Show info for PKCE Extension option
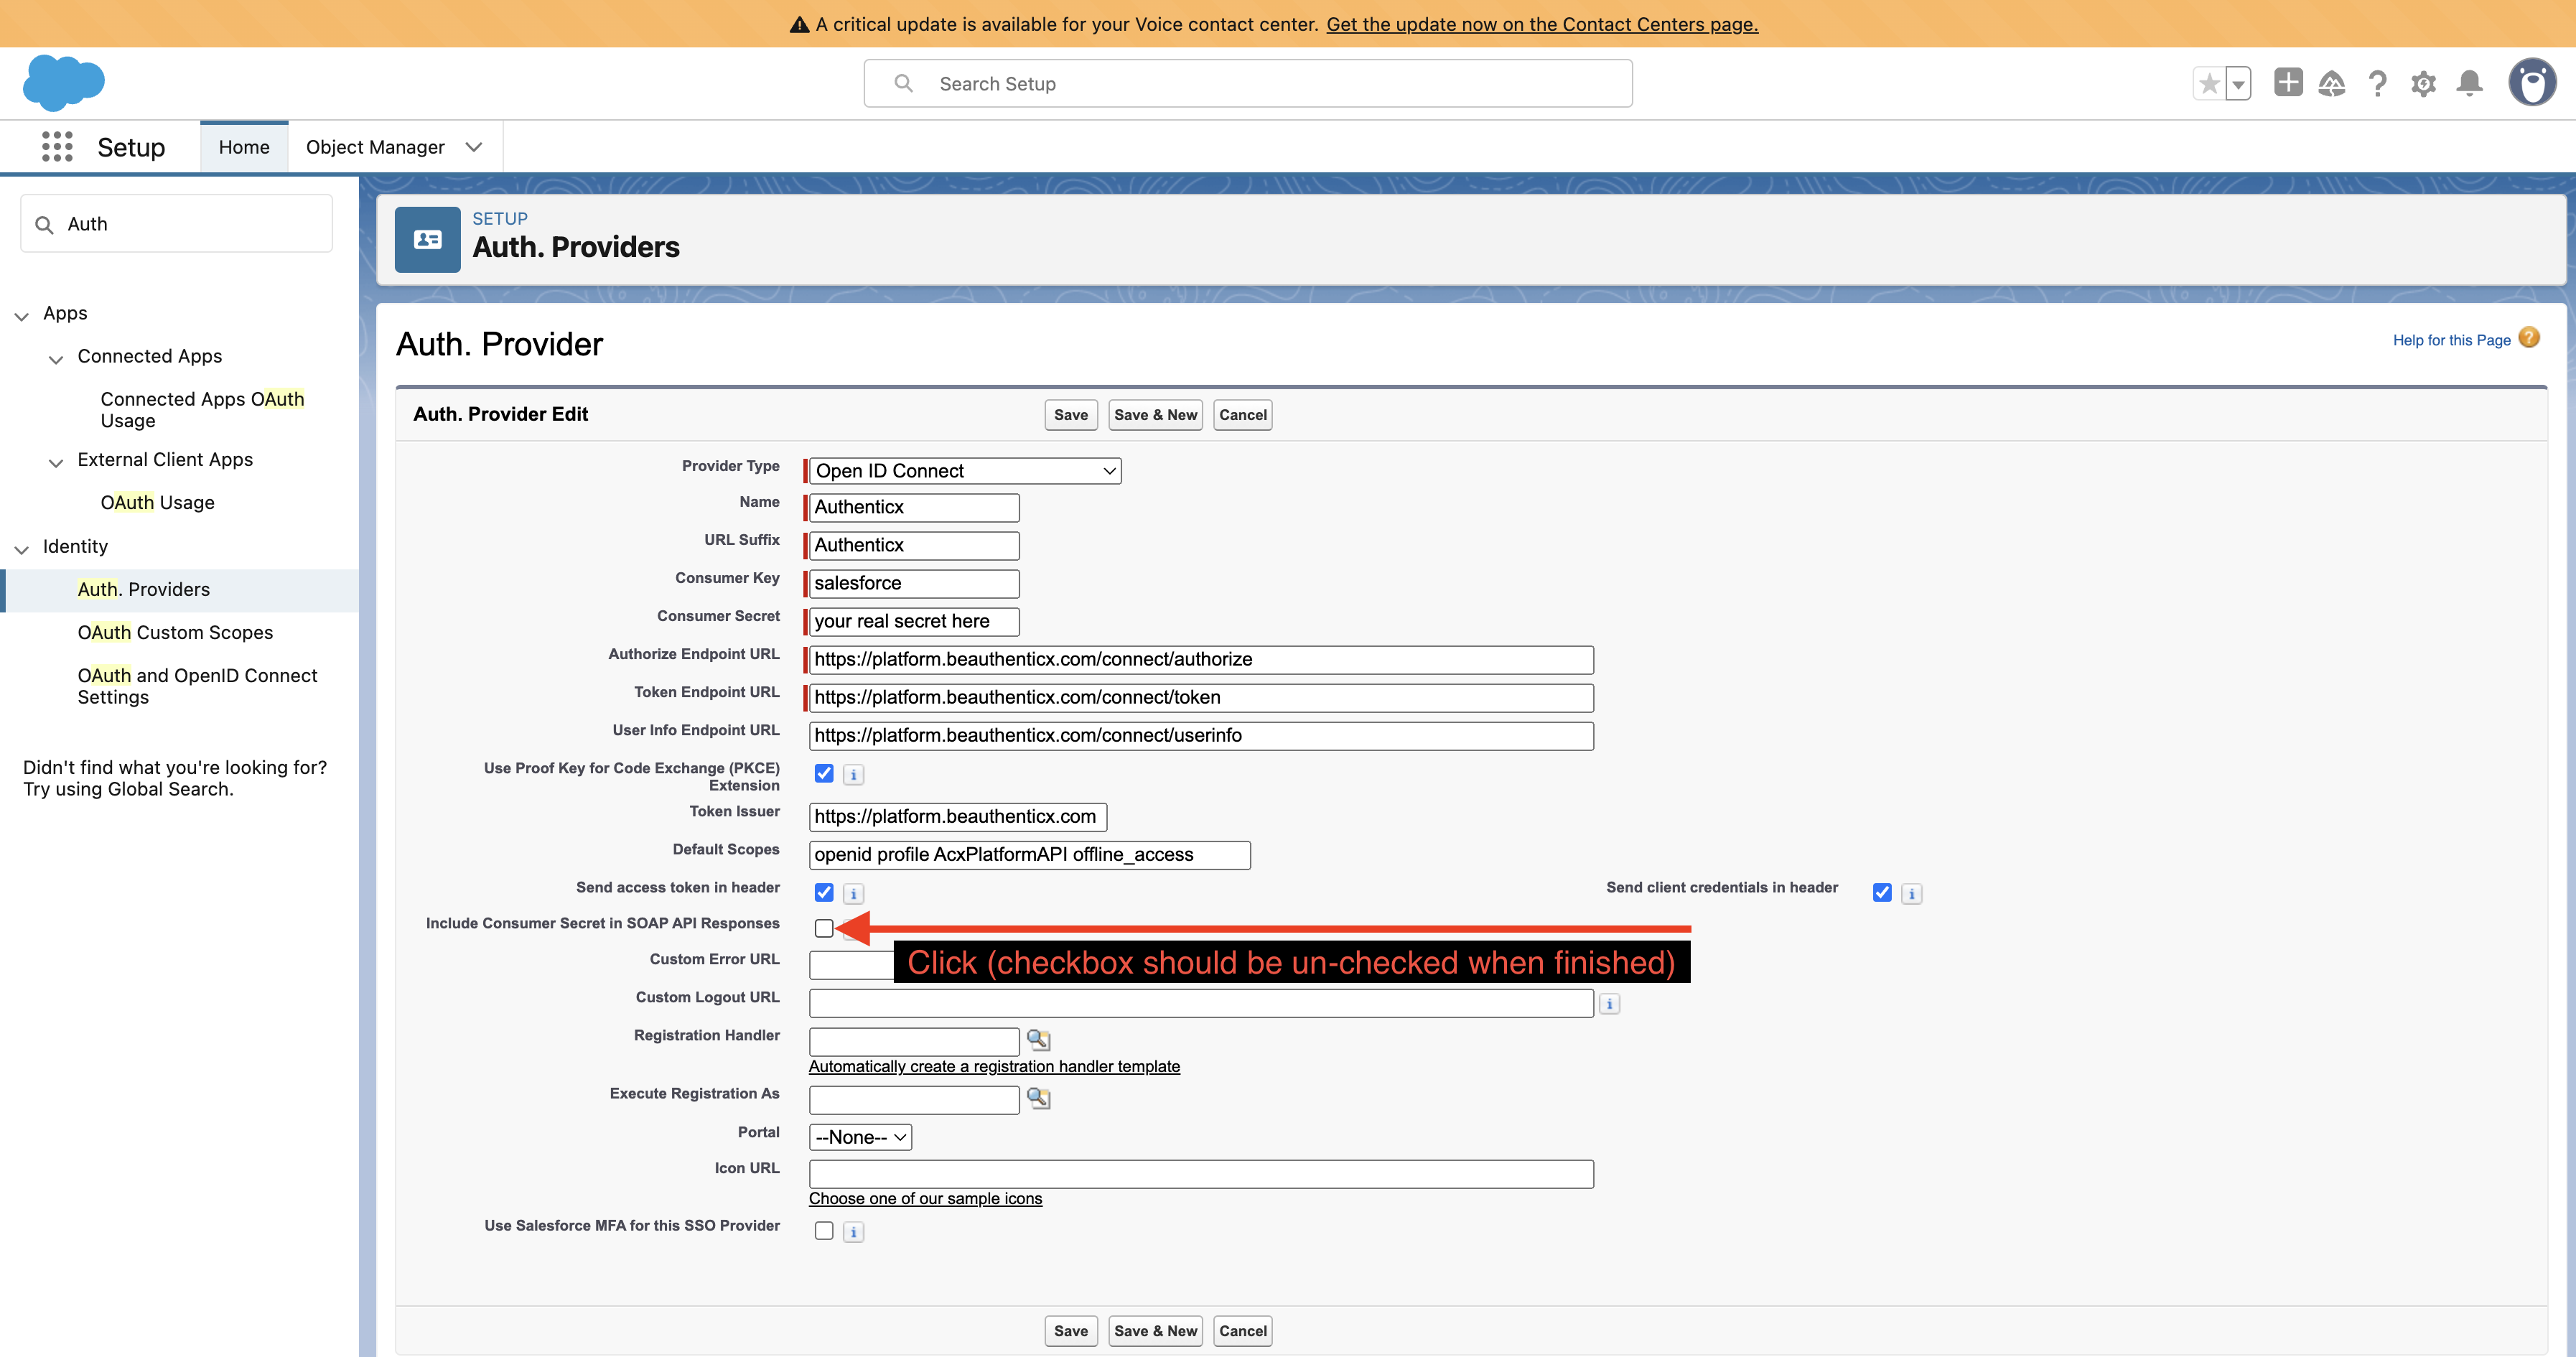This screenshot has width=2576, height=1357. pyautogui.click(x=854, y=775)
